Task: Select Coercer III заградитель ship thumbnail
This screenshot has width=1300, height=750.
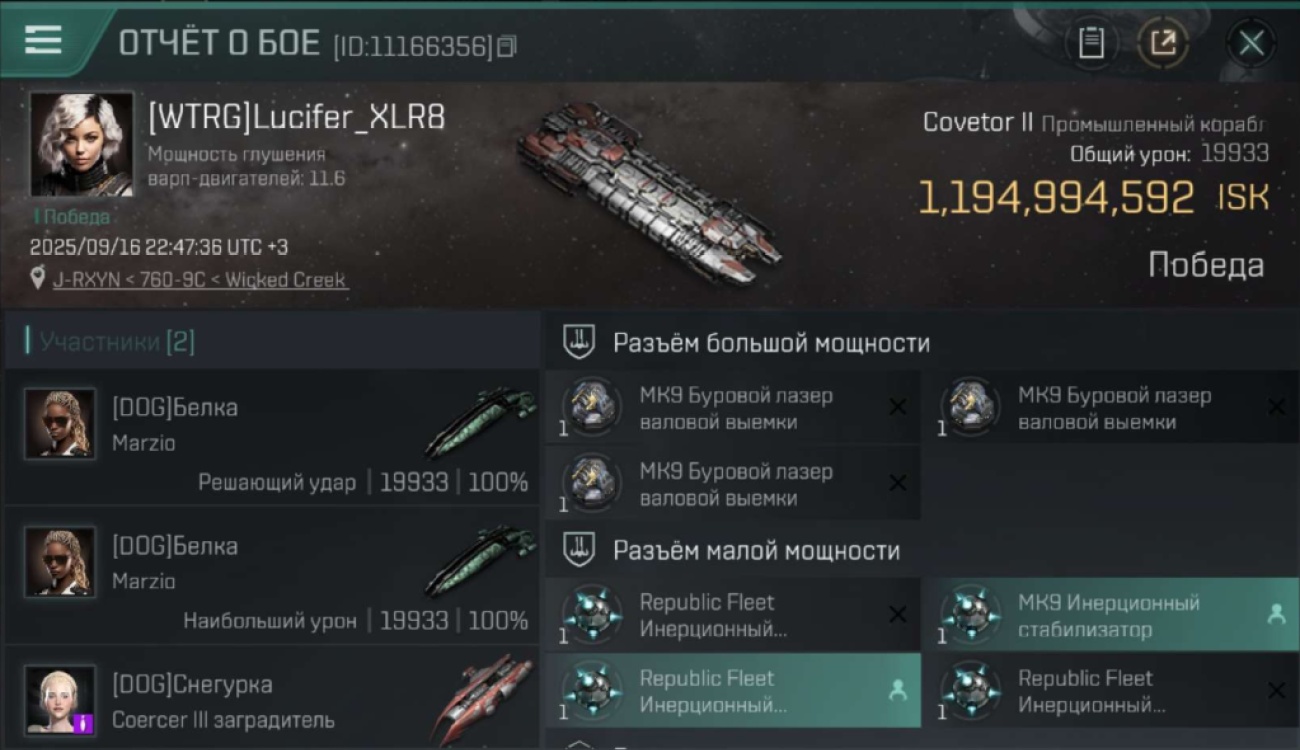Action: (x=484, y=698)
